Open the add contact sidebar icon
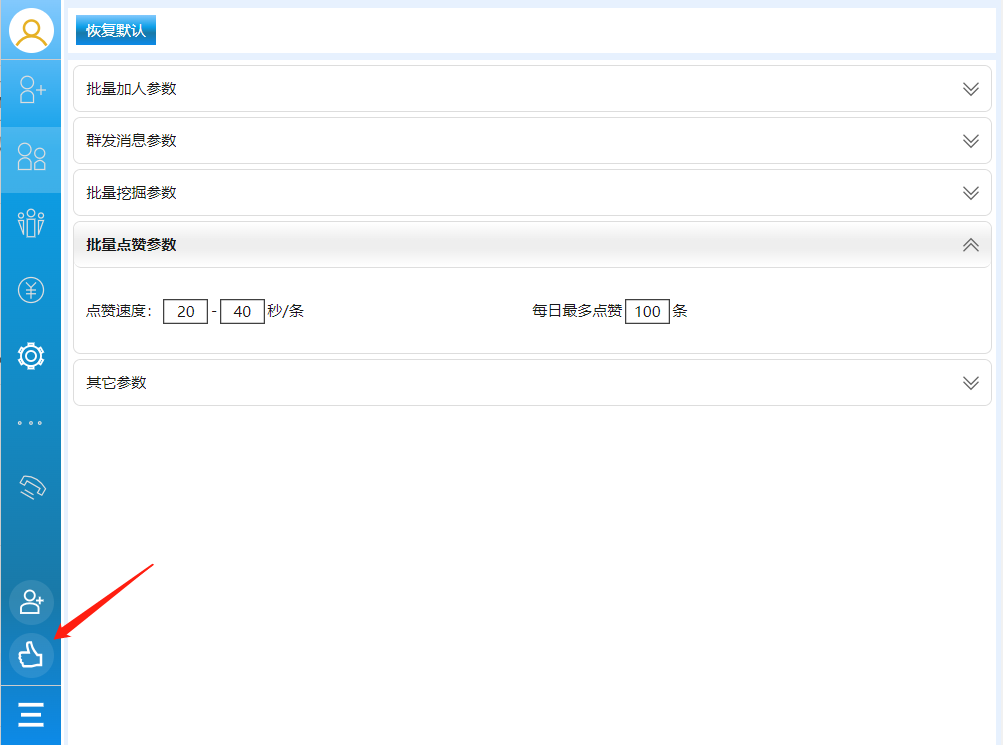This screenshot has height=745, width=1003. [x=31, y=90]
